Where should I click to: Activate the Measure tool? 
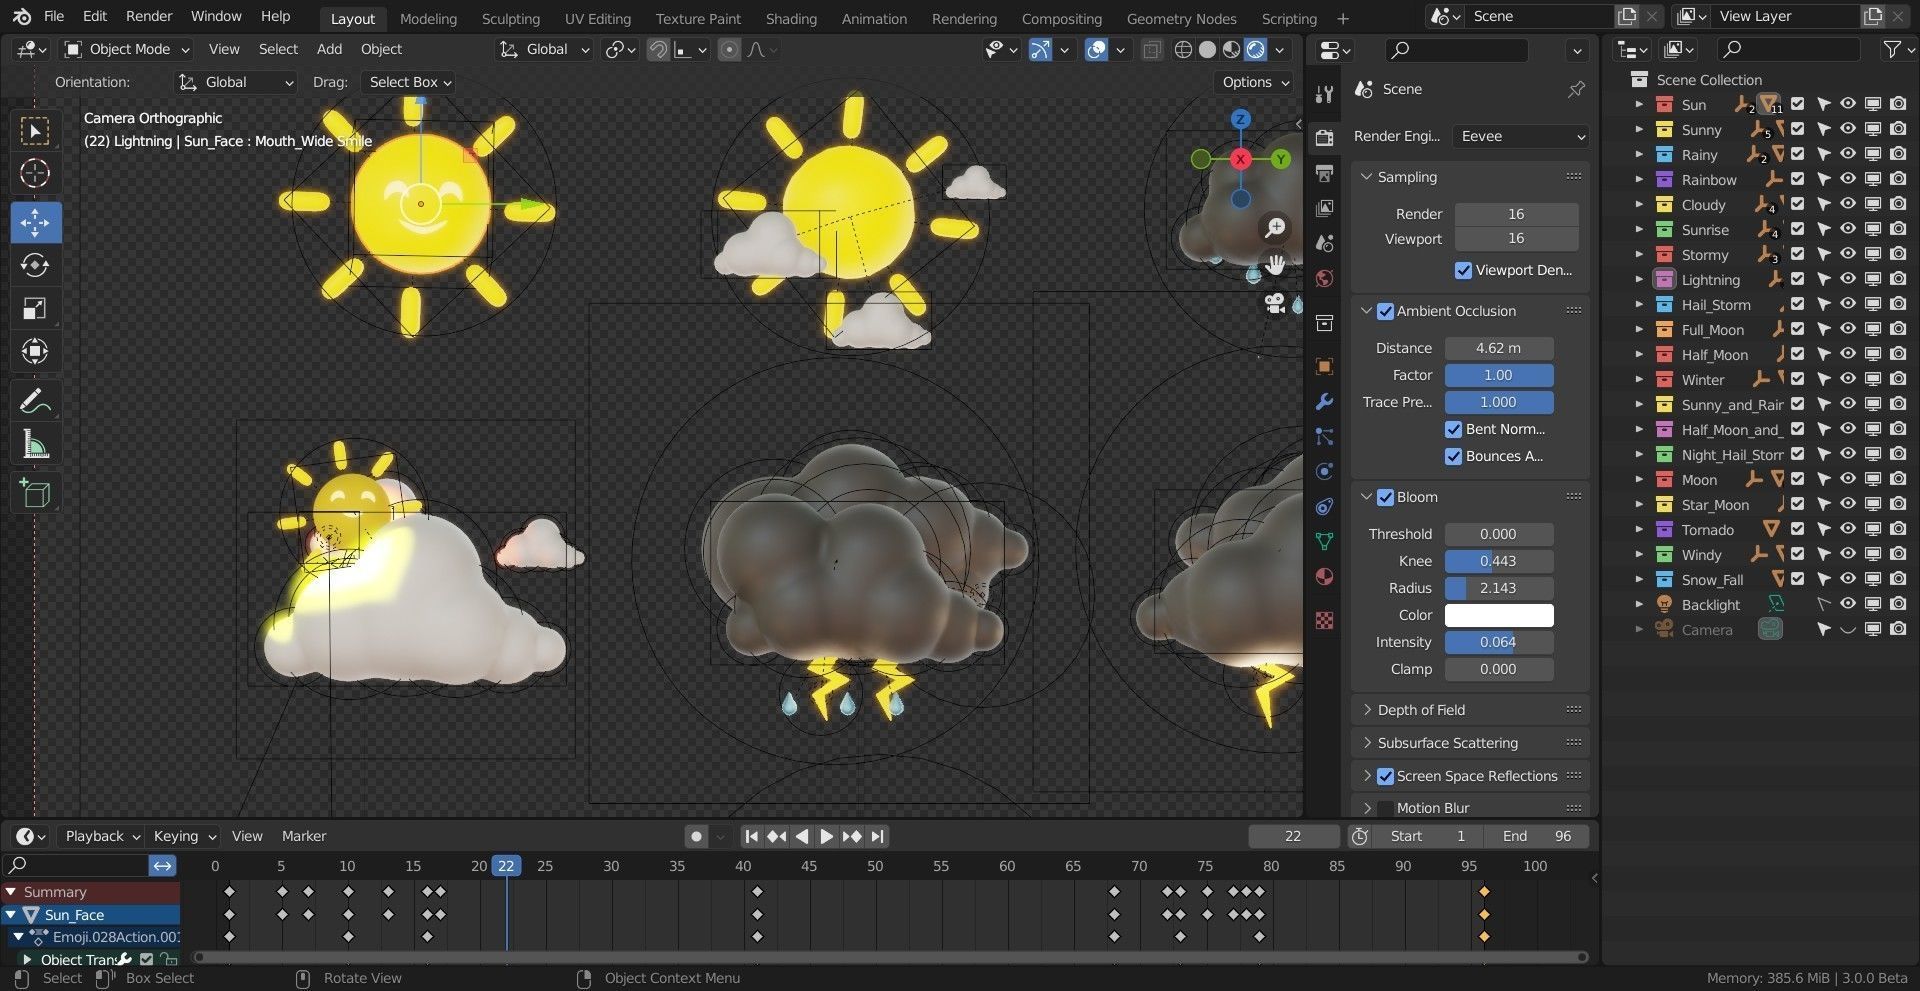point(35,446)
